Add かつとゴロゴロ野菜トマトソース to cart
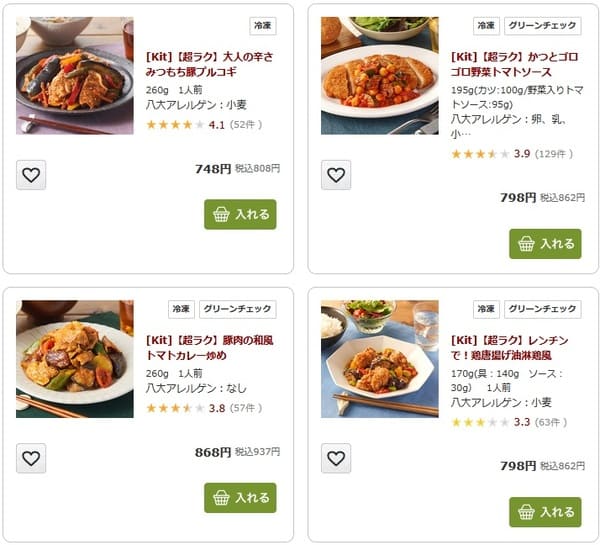This screenshot has height=545, width=600. tap(545, 244)
